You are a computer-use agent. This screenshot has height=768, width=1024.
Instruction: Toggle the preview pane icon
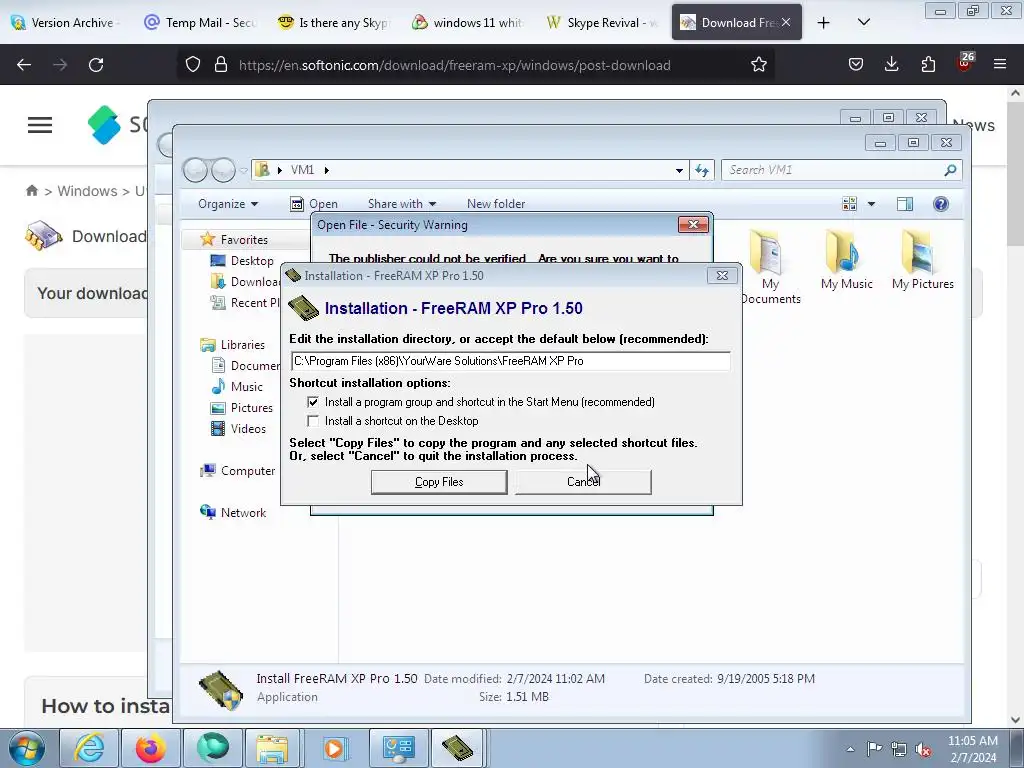905,204
